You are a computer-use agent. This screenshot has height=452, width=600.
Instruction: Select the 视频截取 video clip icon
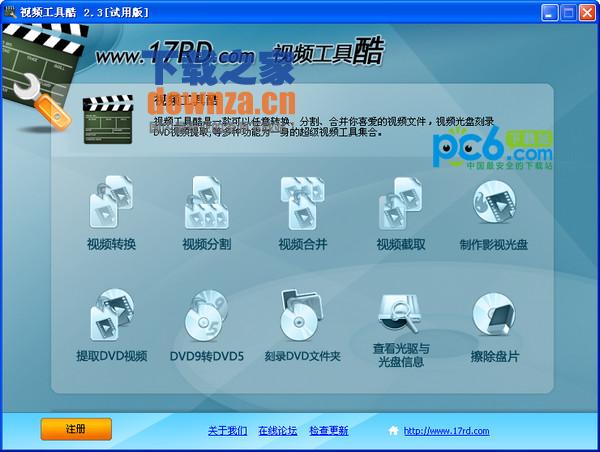pos(400,203)
